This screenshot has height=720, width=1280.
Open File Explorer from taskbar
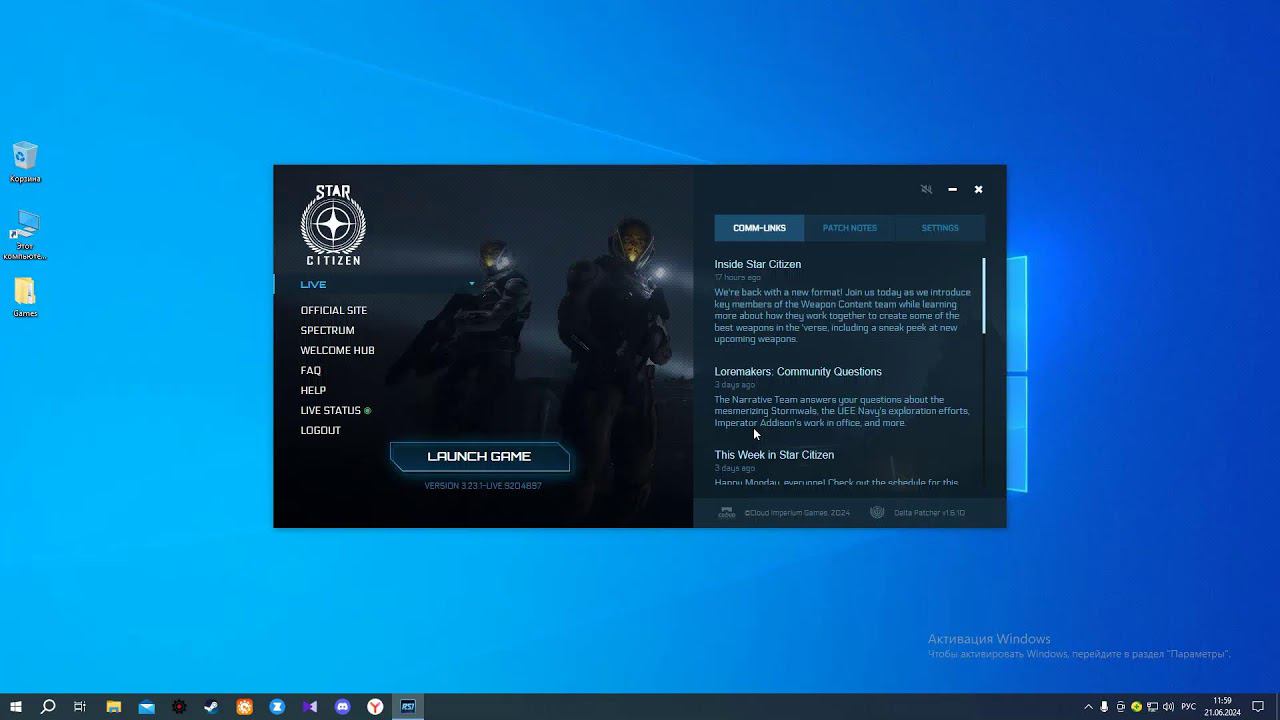coord(114,706)
